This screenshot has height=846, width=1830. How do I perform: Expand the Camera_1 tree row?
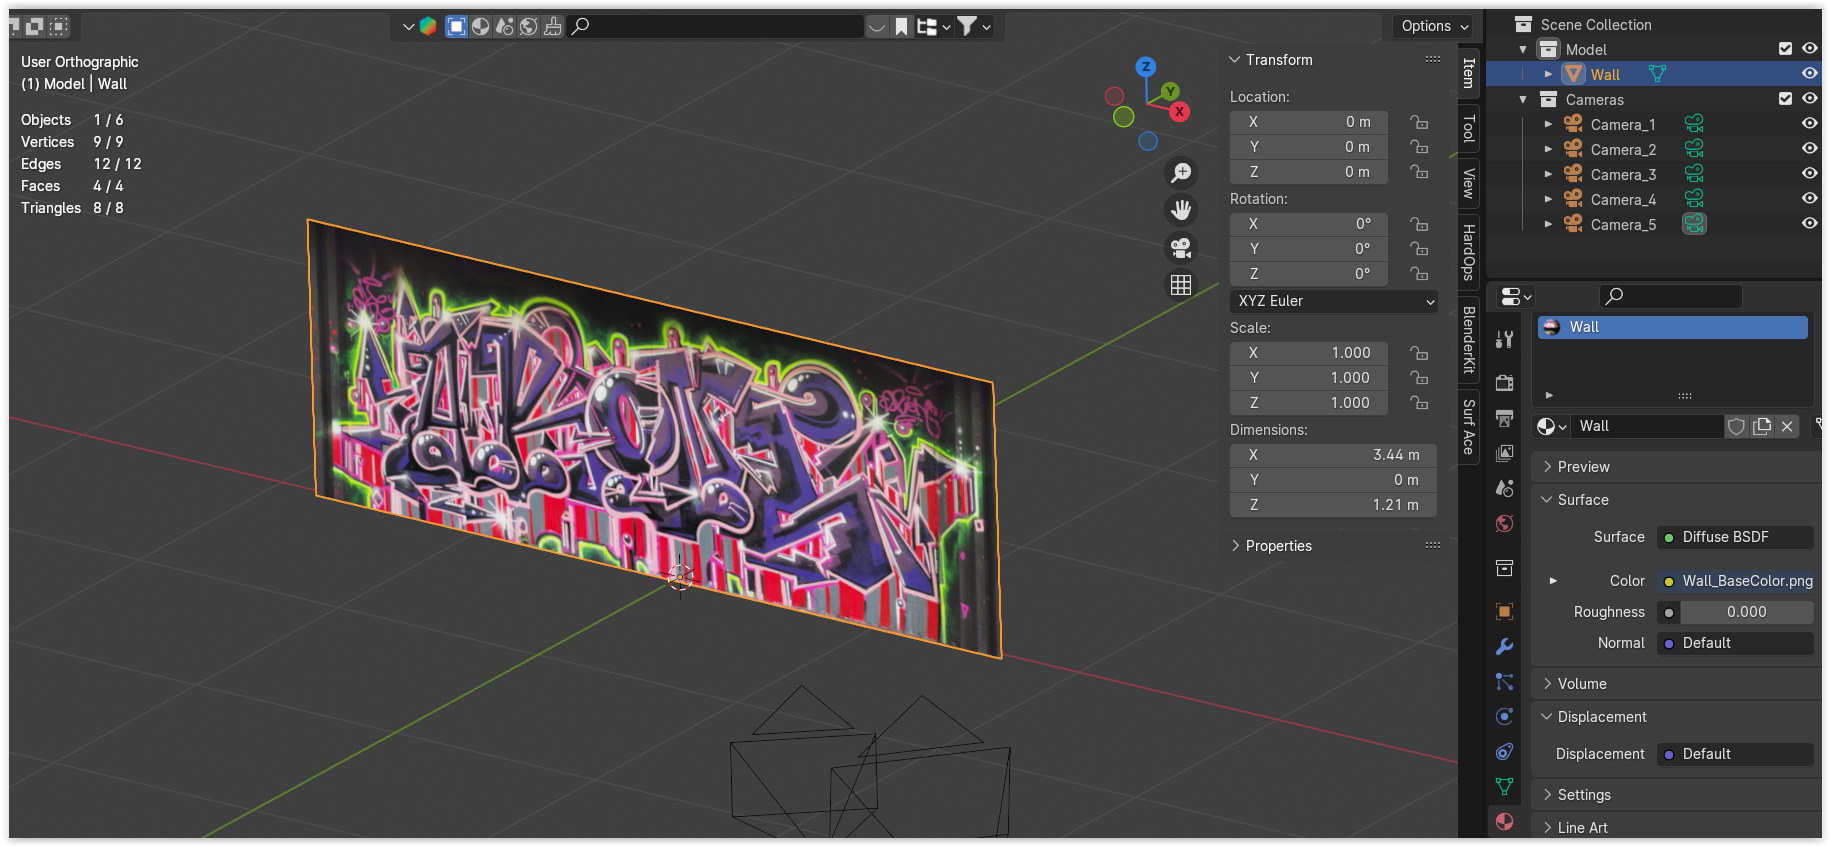[x=1548, y=124]
